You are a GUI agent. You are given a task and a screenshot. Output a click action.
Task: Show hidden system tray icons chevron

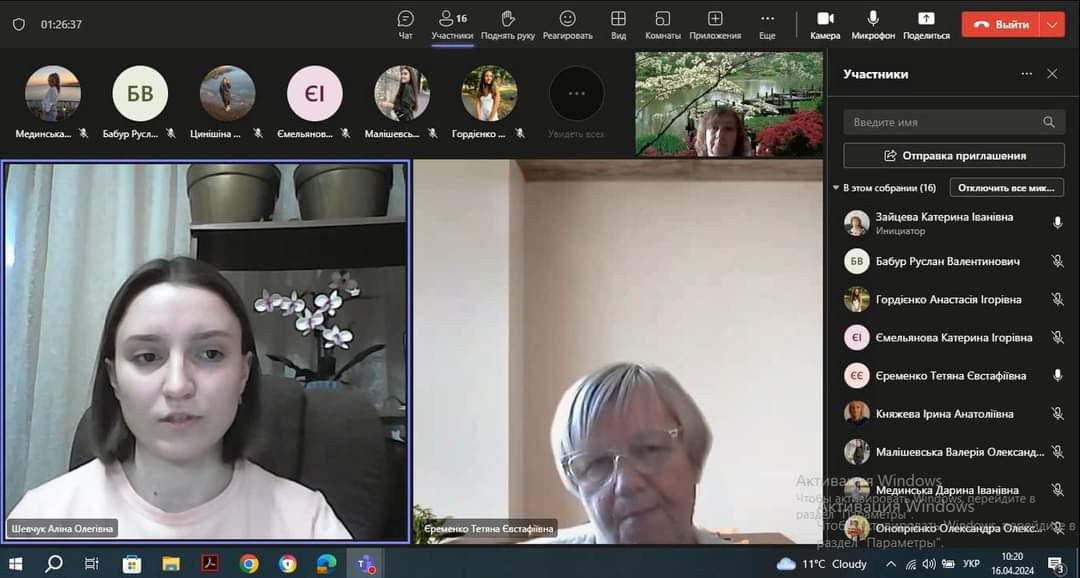(891, 564)
